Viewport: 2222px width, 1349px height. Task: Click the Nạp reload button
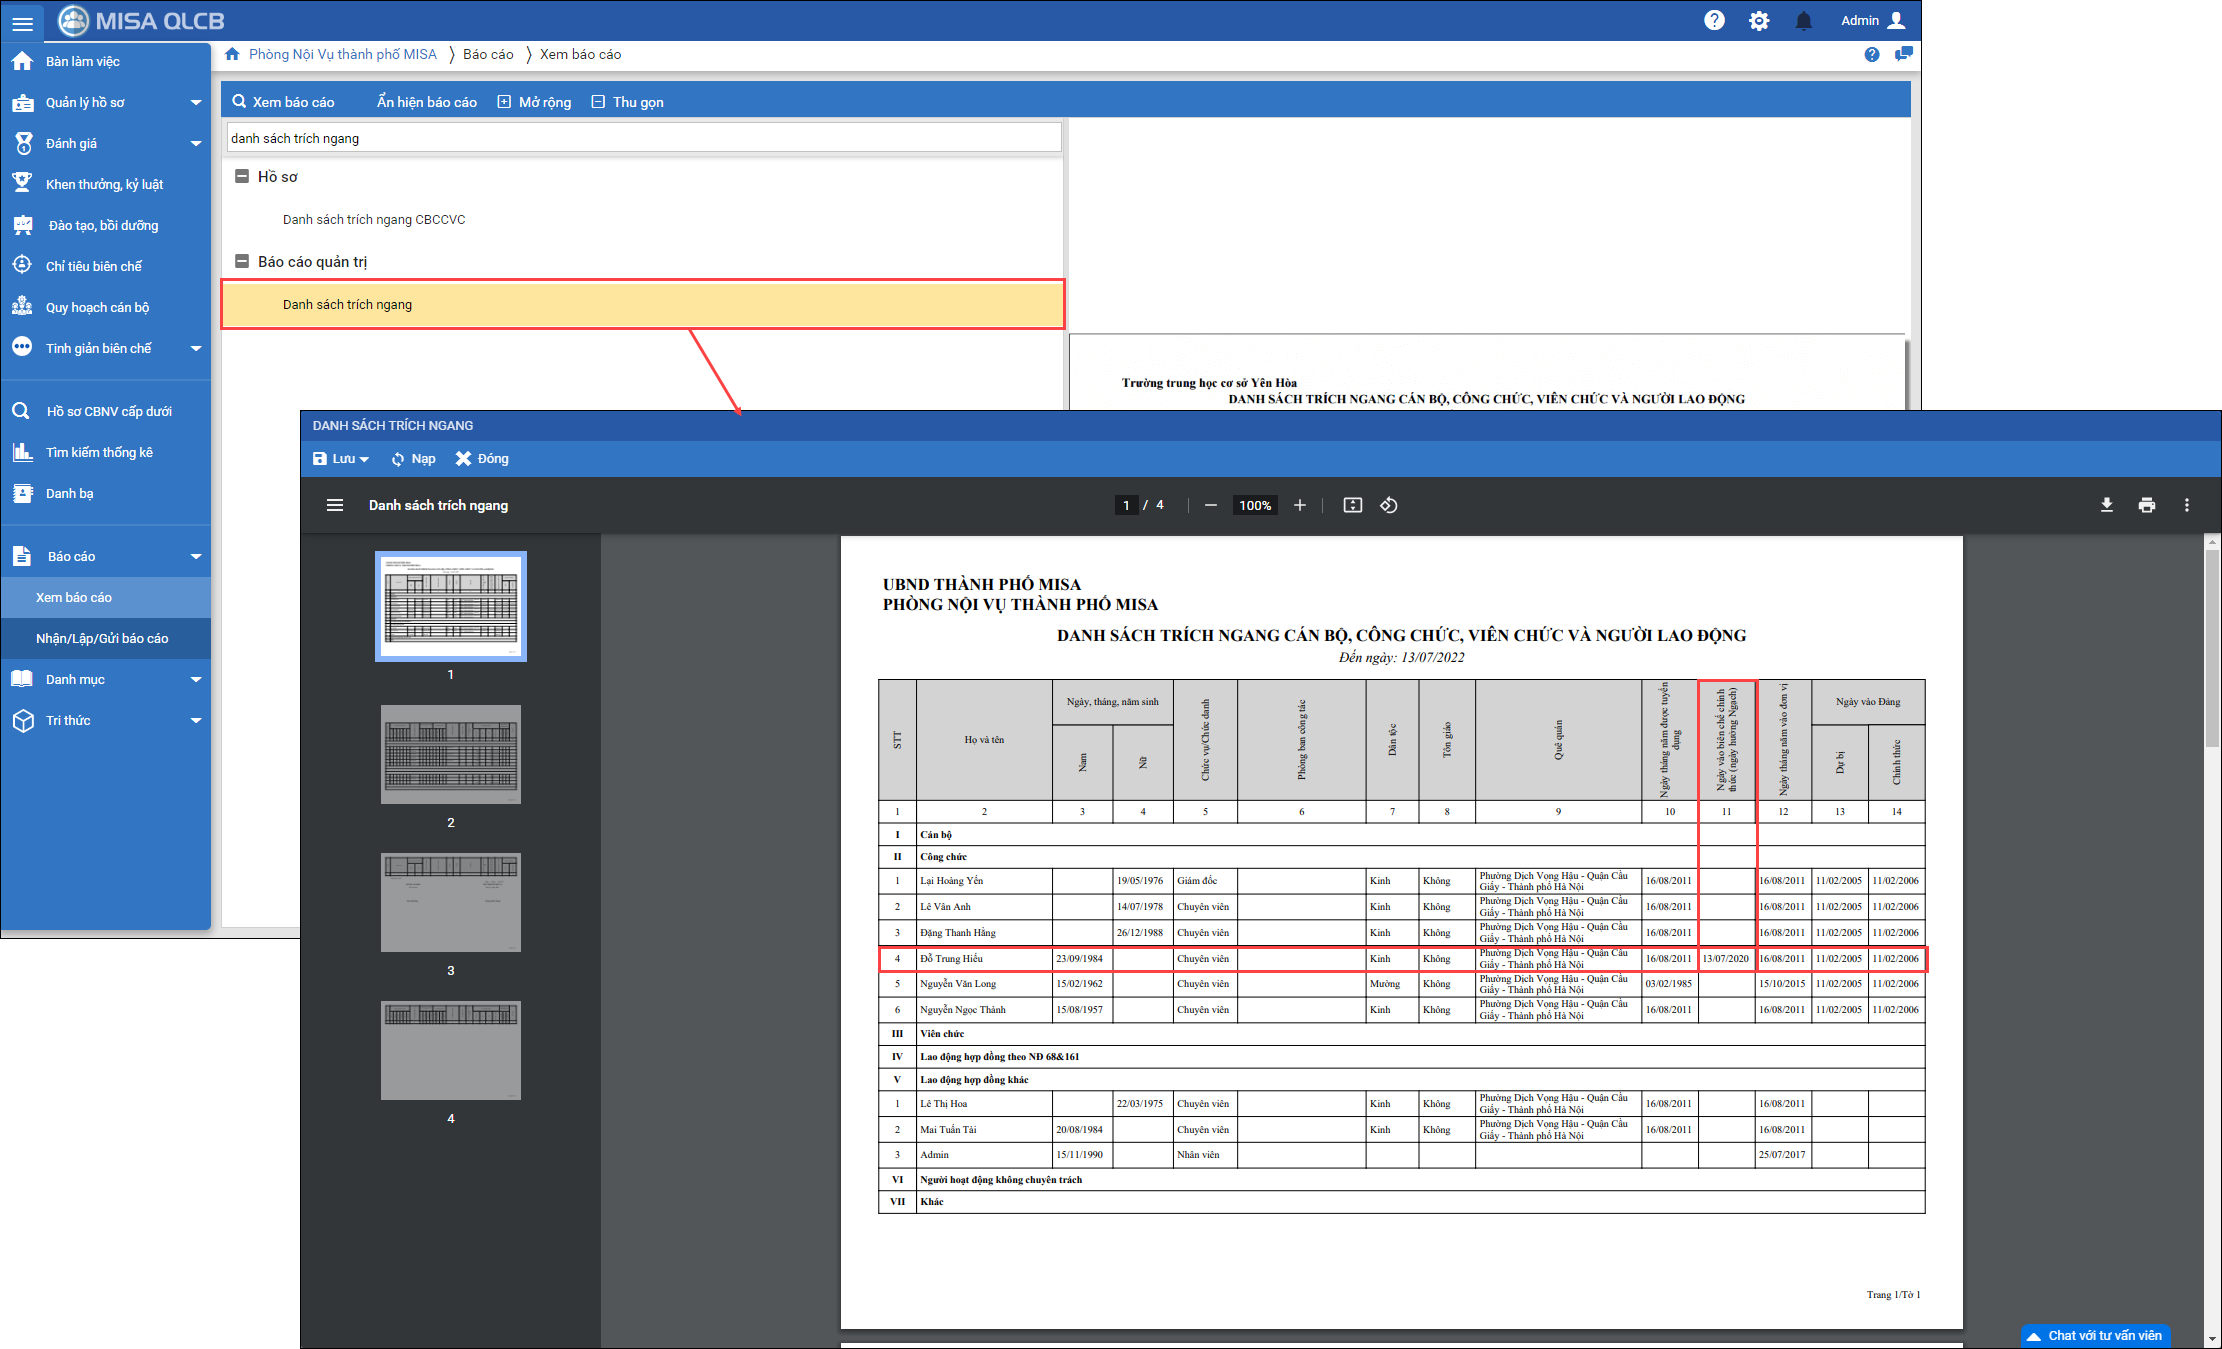(413, 459)
